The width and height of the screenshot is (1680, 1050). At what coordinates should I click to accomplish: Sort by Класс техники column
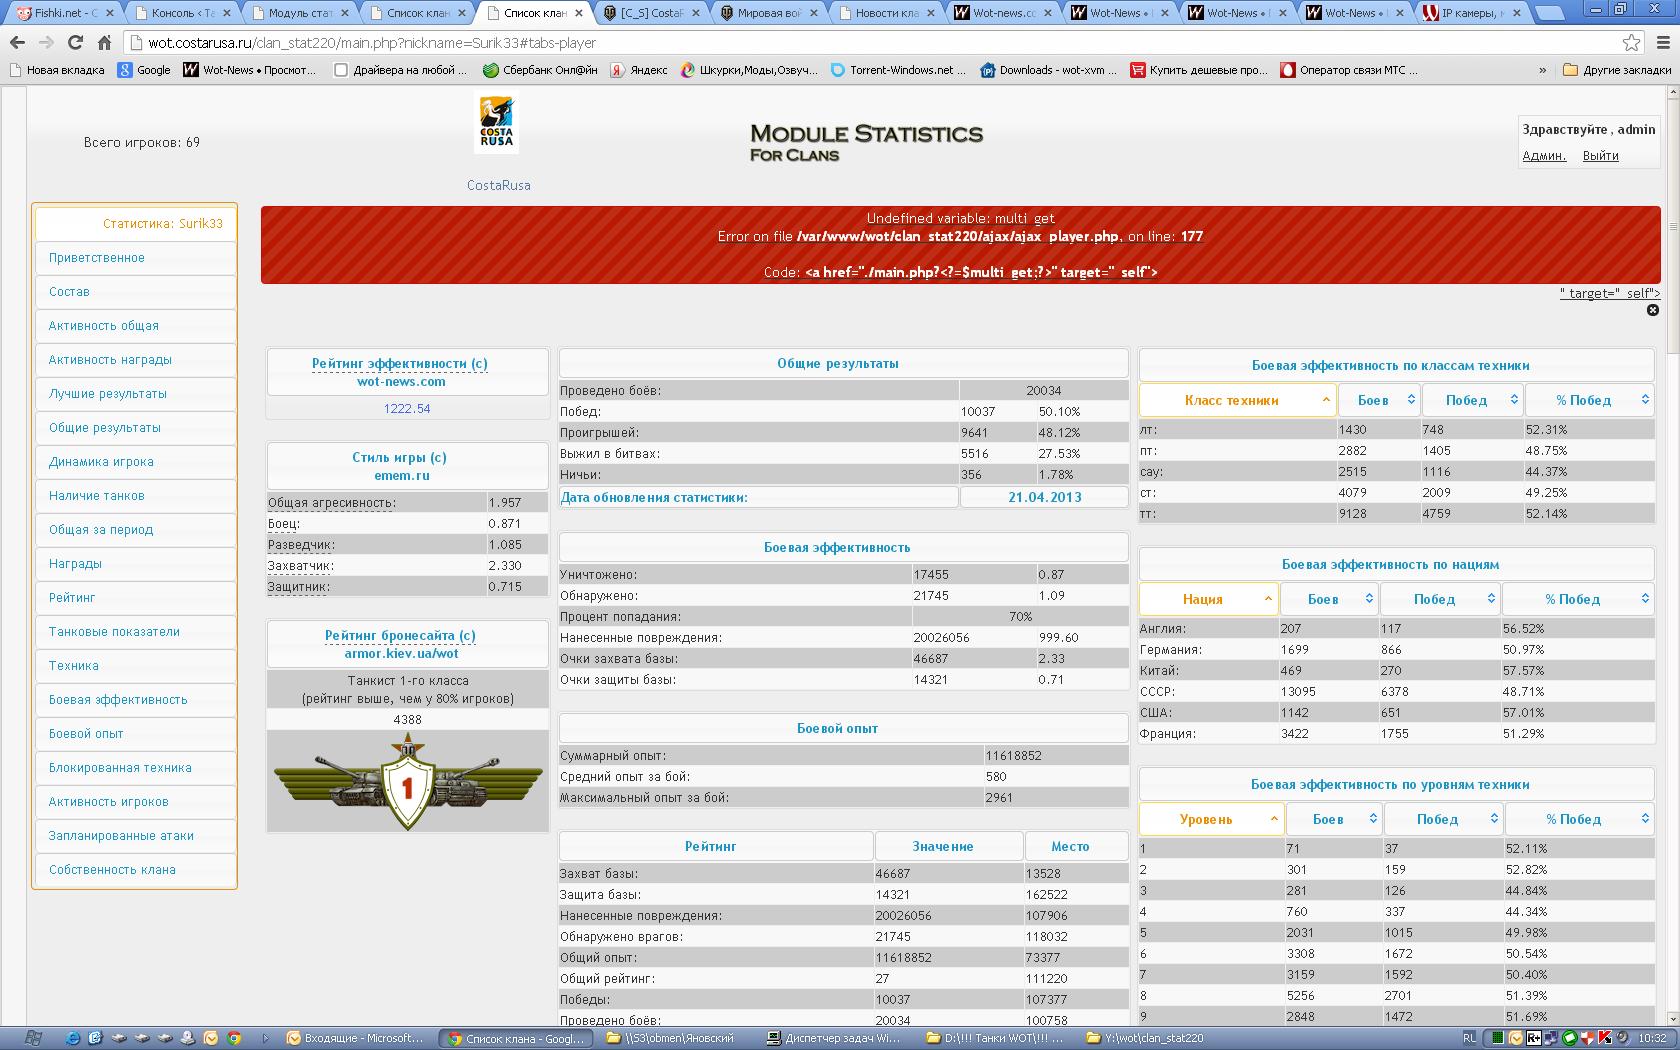pos(1237,400)
